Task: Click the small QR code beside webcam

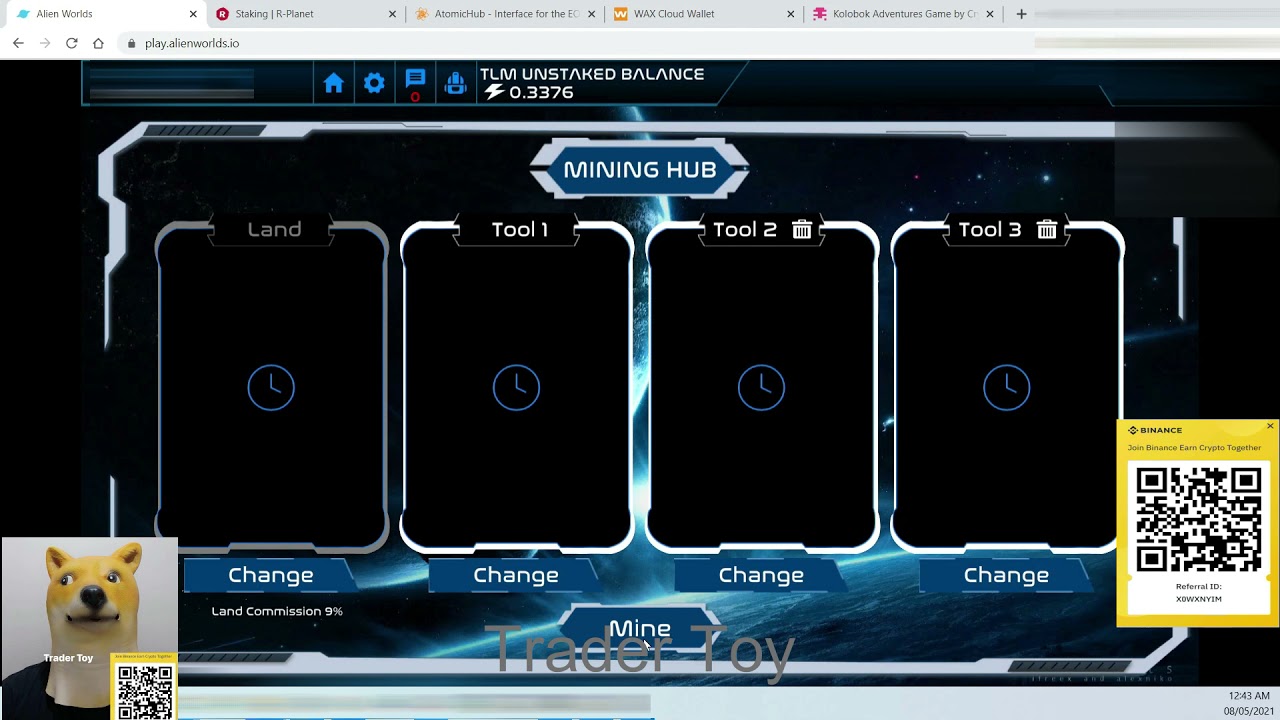Action: (x=145, y=691)
